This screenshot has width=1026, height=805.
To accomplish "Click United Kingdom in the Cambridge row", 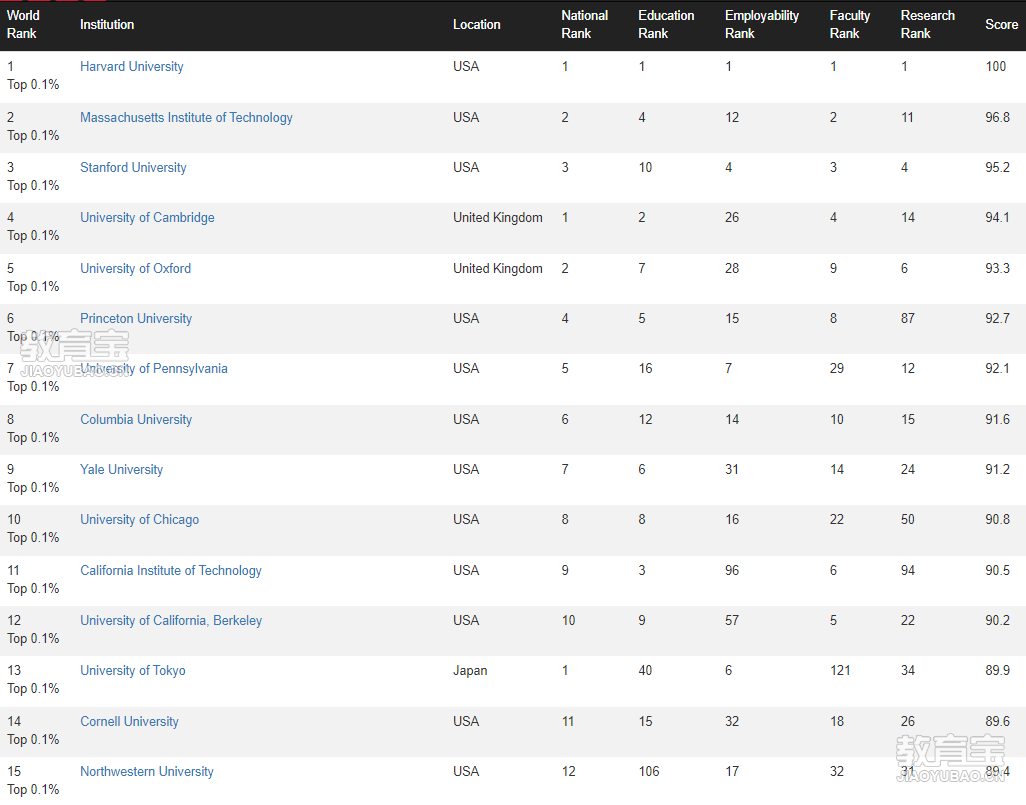I will (497, 218).
